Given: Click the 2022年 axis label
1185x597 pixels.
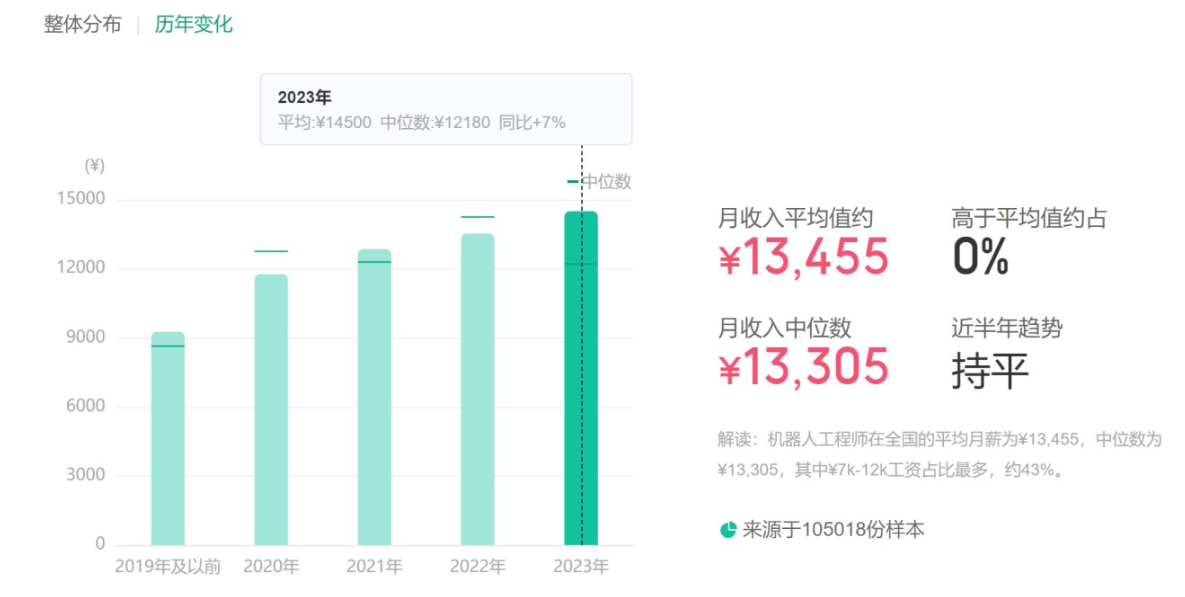Looking at the screenshot, I should (x=478, y=567).
